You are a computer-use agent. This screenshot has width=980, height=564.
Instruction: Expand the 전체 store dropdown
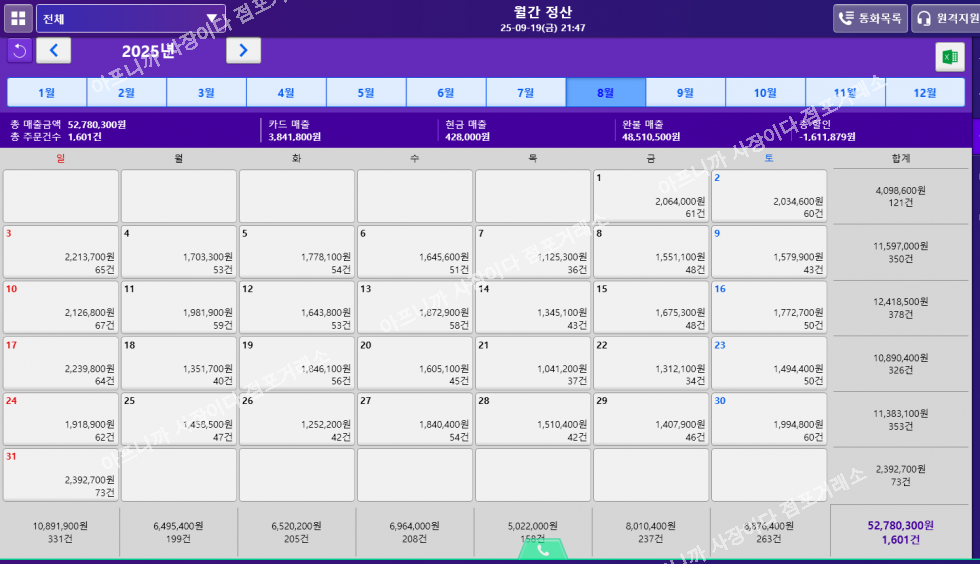(x=130, y=18)
